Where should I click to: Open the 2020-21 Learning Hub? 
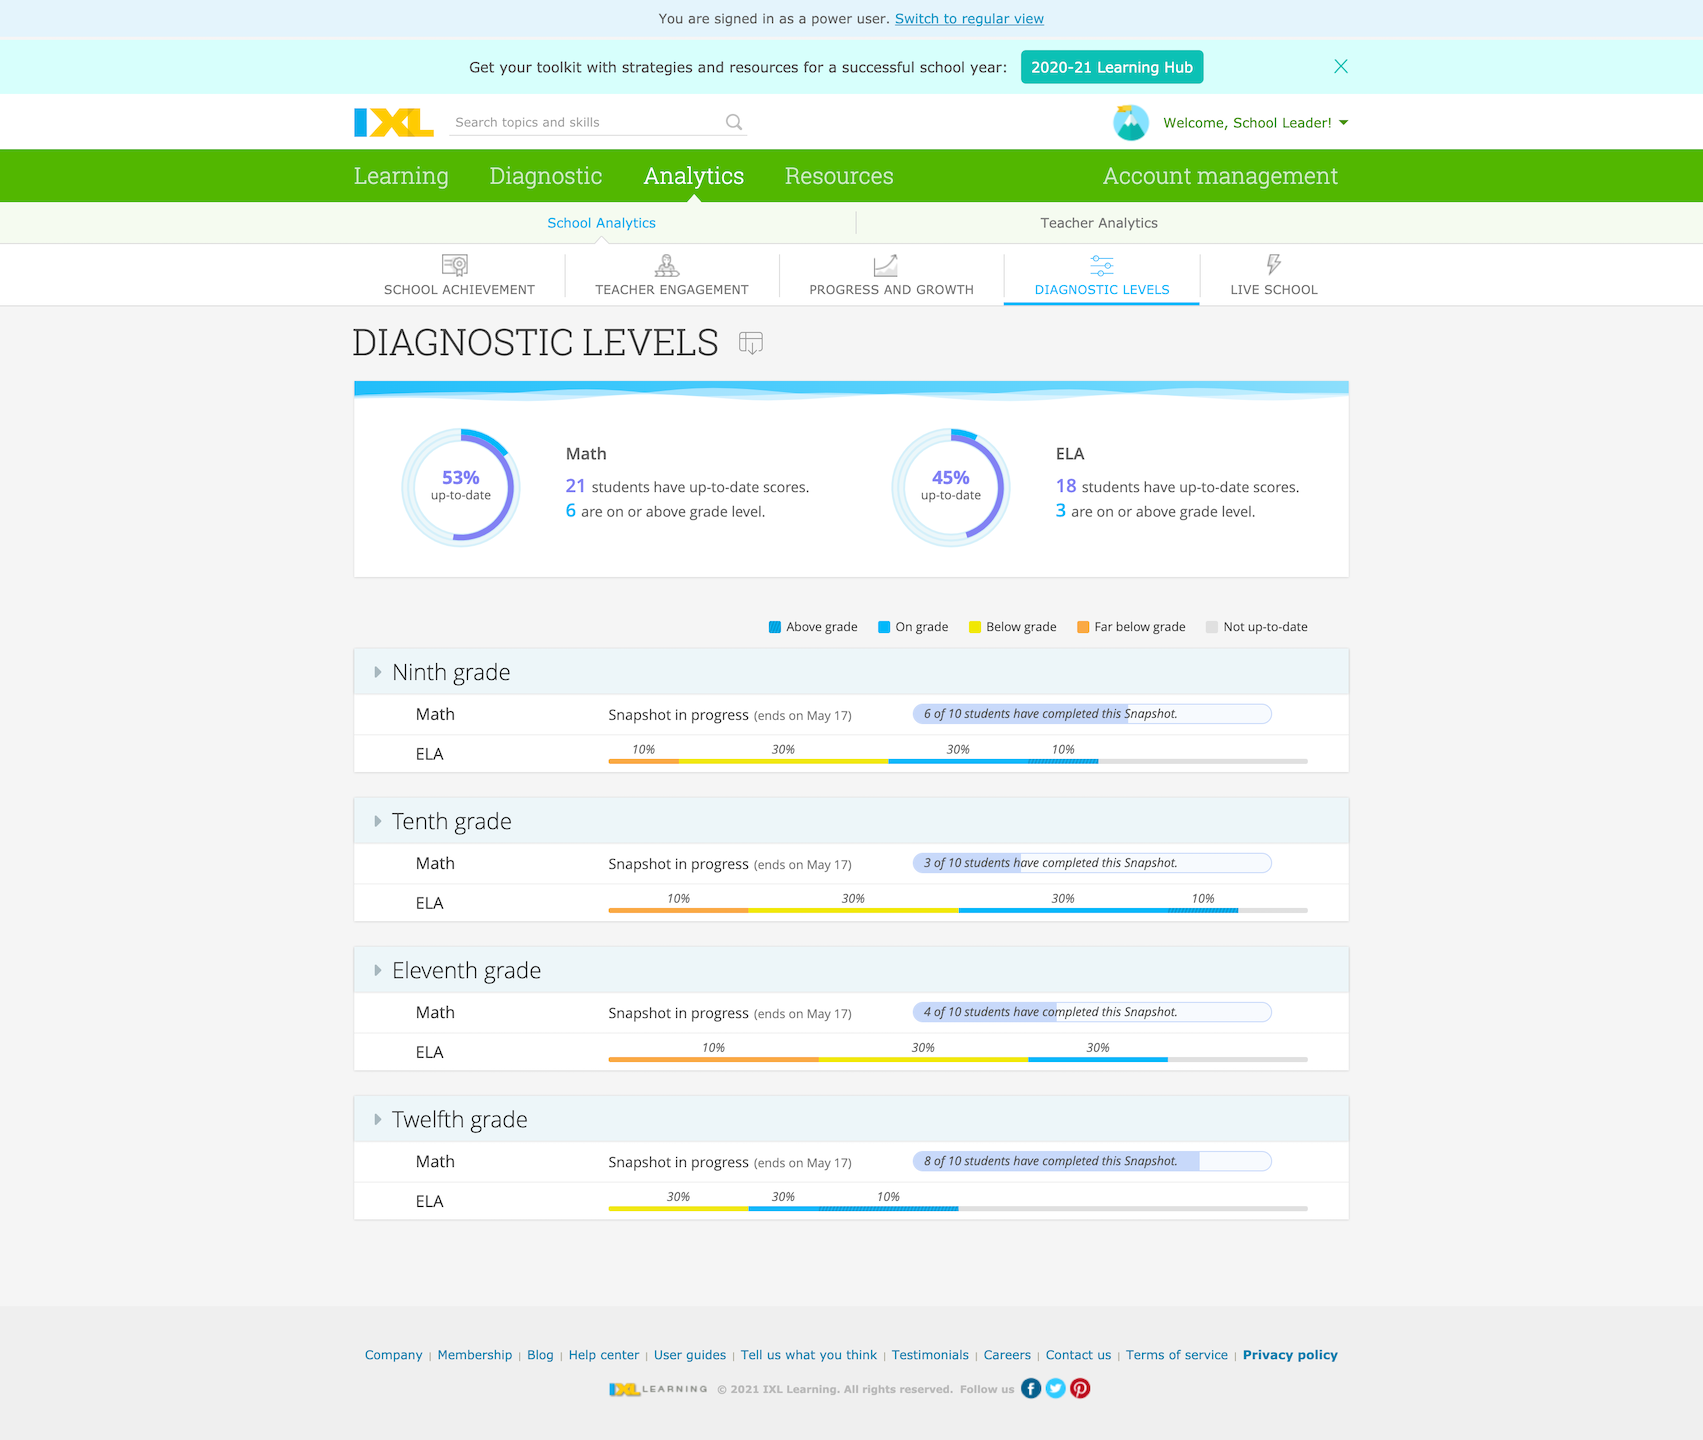(x=1111, y=66)
